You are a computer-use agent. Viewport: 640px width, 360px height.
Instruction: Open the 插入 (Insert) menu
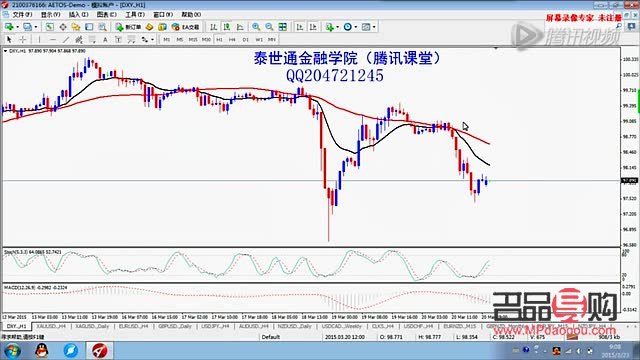[78, 15]
